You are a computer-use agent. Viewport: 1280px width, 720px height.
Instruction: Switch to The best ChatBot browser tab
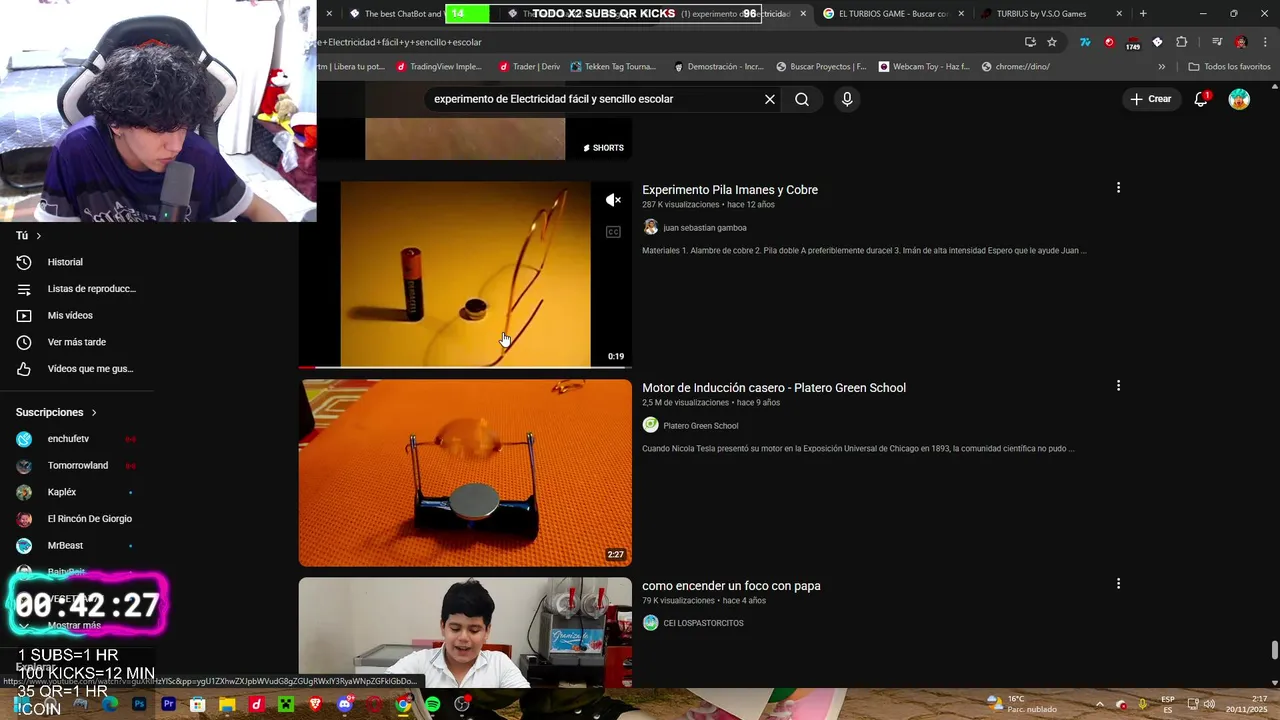pos(395,14)
